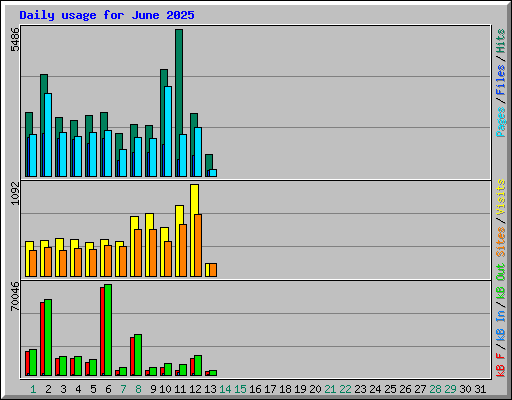Click day 14 on the x-axis

[x=225, y=389]
